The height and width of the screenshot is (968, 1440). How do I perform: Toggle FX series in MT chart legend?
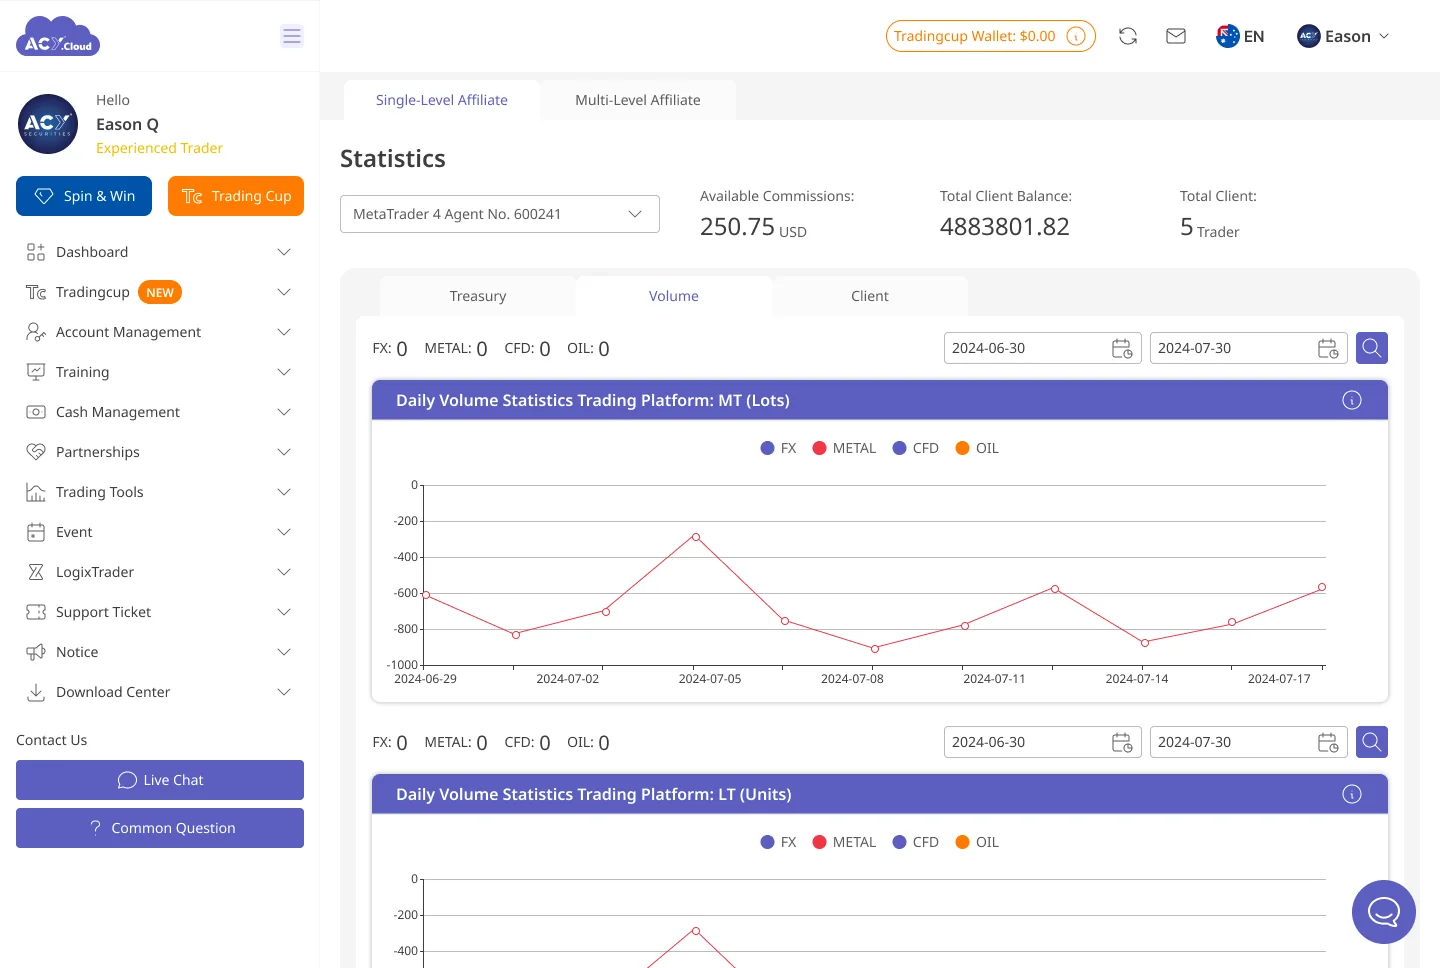coord(778,448)
